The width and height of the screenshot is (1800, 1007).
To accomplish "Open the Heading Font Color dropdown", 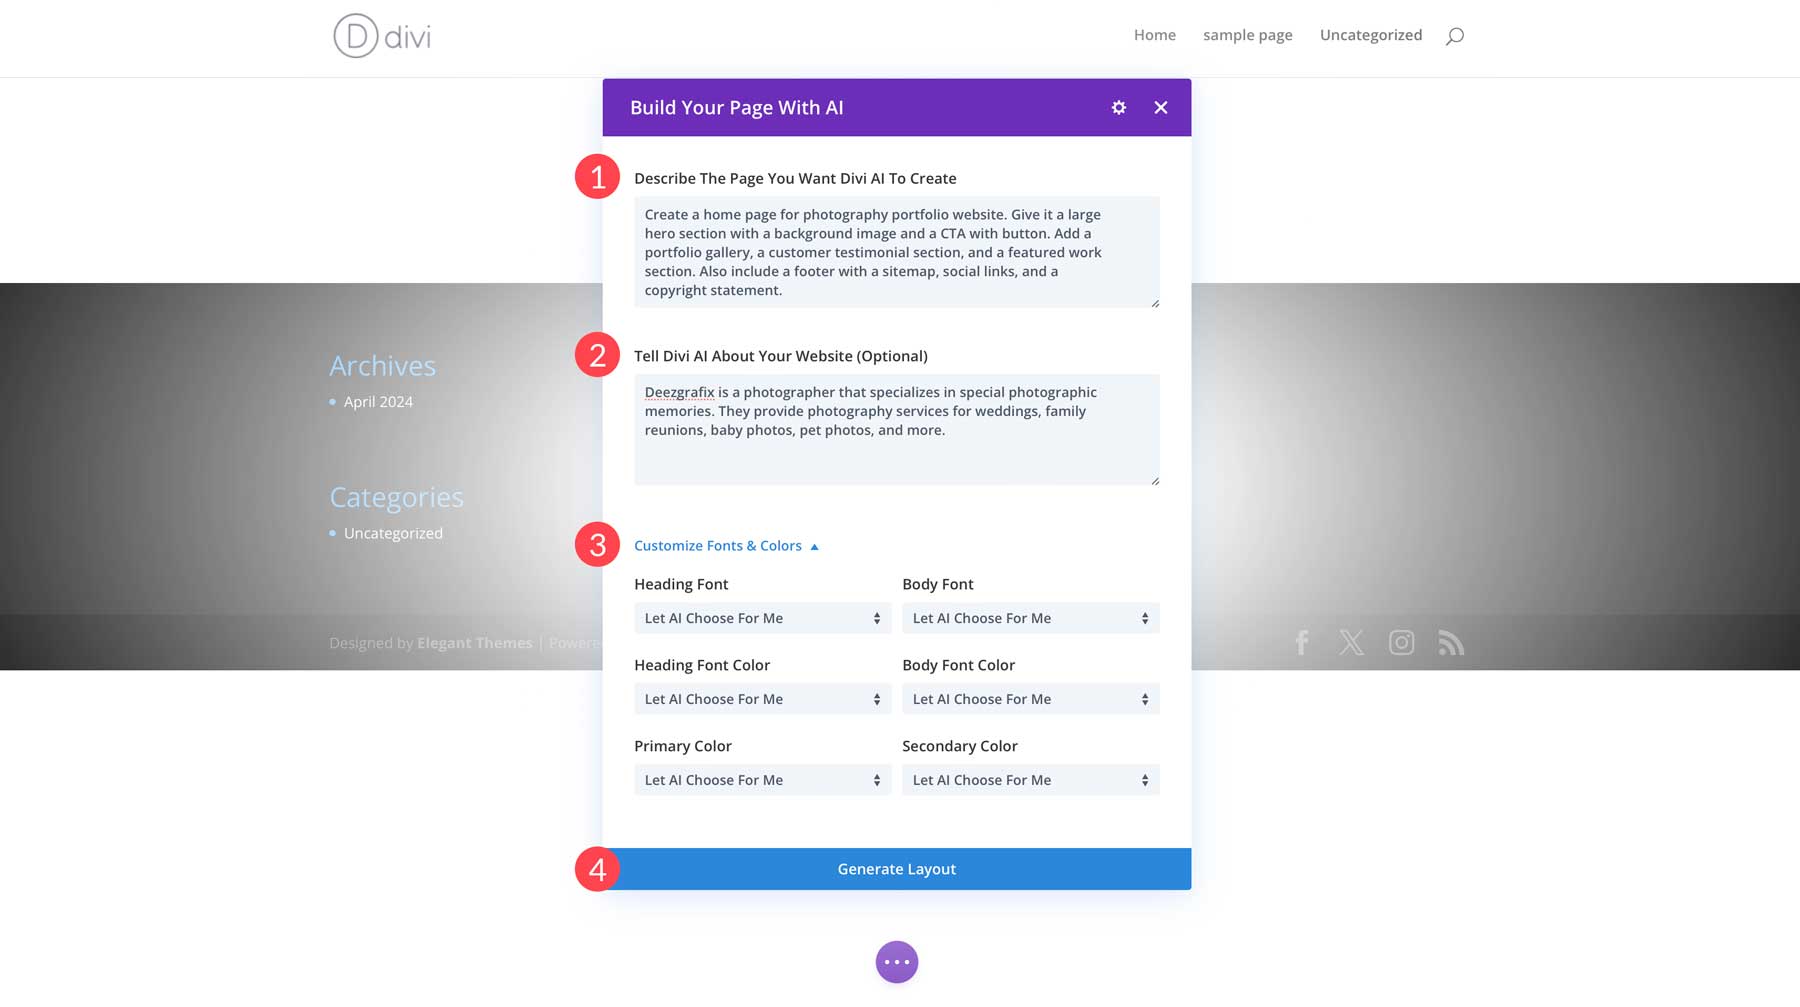I will point(762,698).
